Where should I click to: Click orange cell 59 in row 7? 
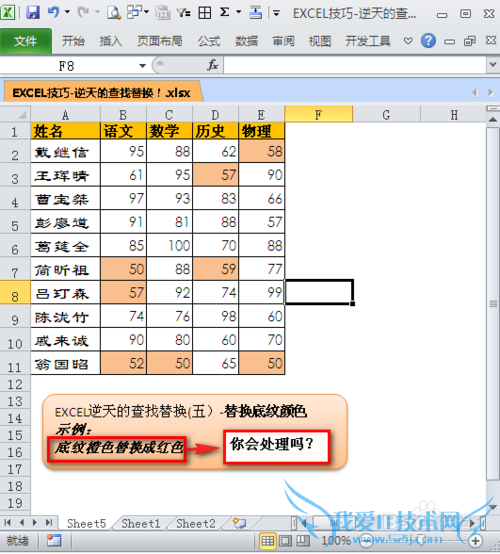[x=216, y=269]
